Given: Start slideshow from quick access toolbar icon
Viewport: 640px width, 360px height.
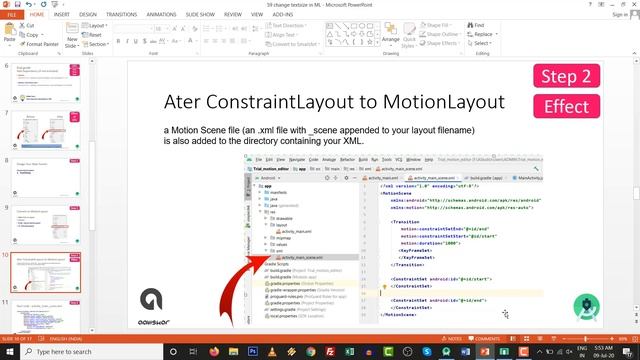Looking at the screenshot, I should point(55,4).
